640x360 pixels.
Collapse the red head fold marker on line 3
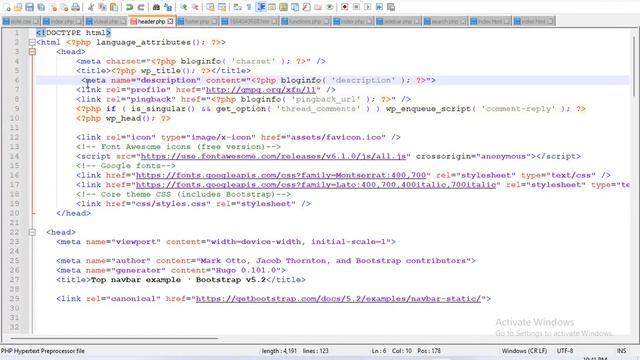[32, 52]
